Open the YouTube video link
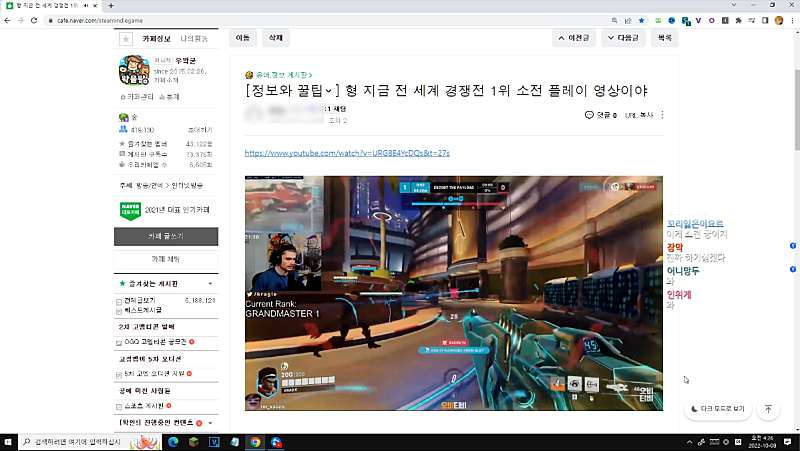Screen dimensions: 800x451 (347, 153)
